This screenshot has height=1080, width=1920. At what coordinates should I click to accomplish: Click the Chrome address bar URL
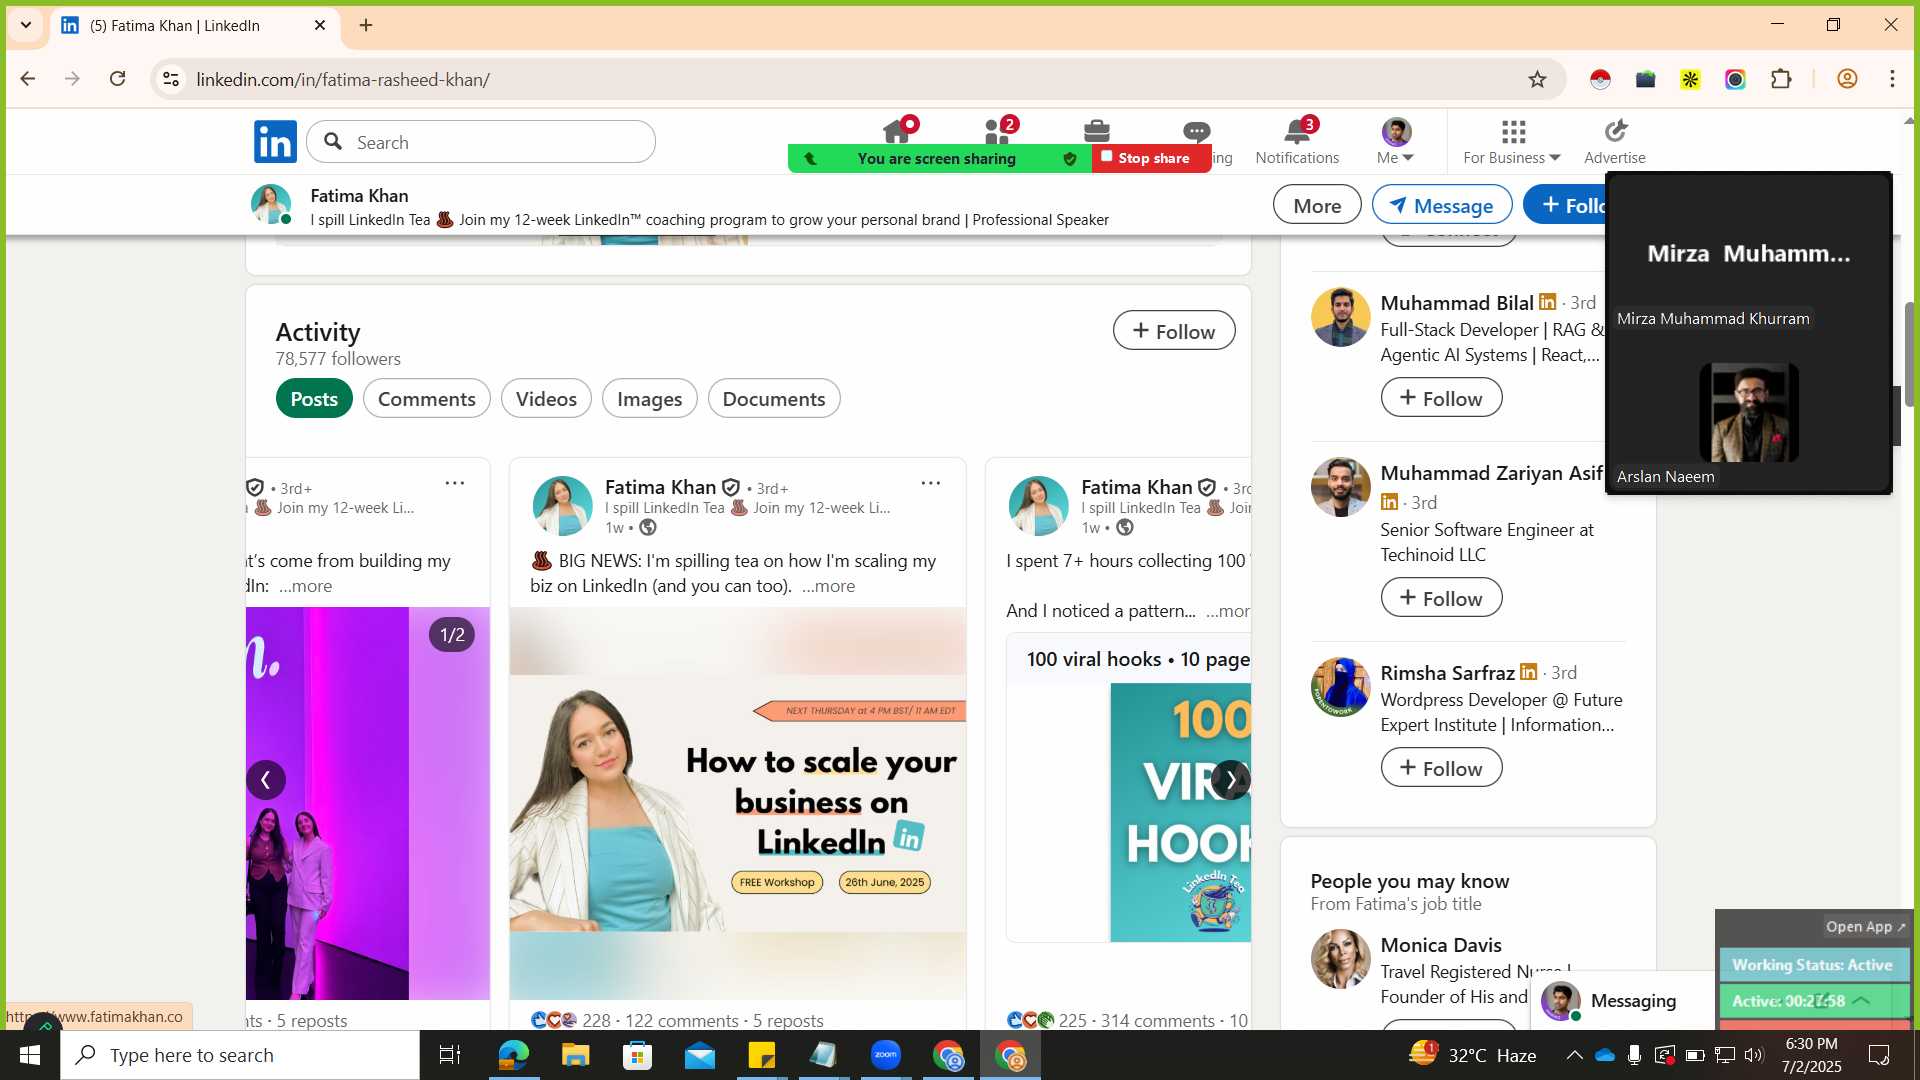[343, 79]
